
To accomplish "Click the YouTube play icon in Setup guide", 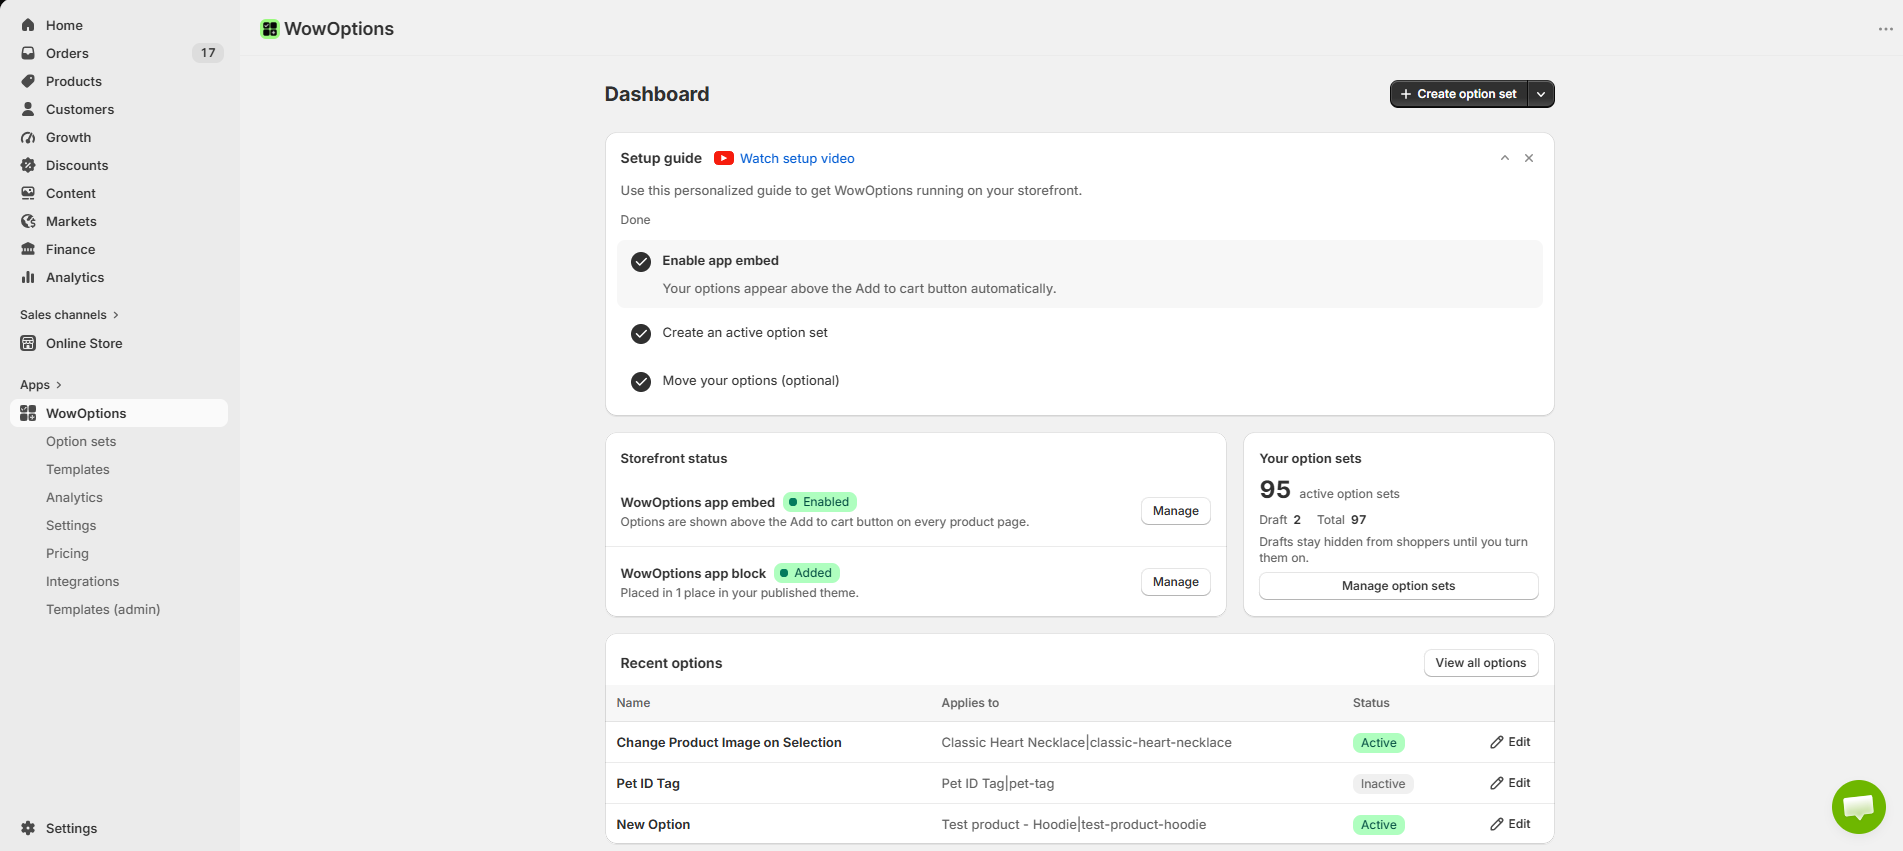I will pyautogui.click(x=724, y=158).
